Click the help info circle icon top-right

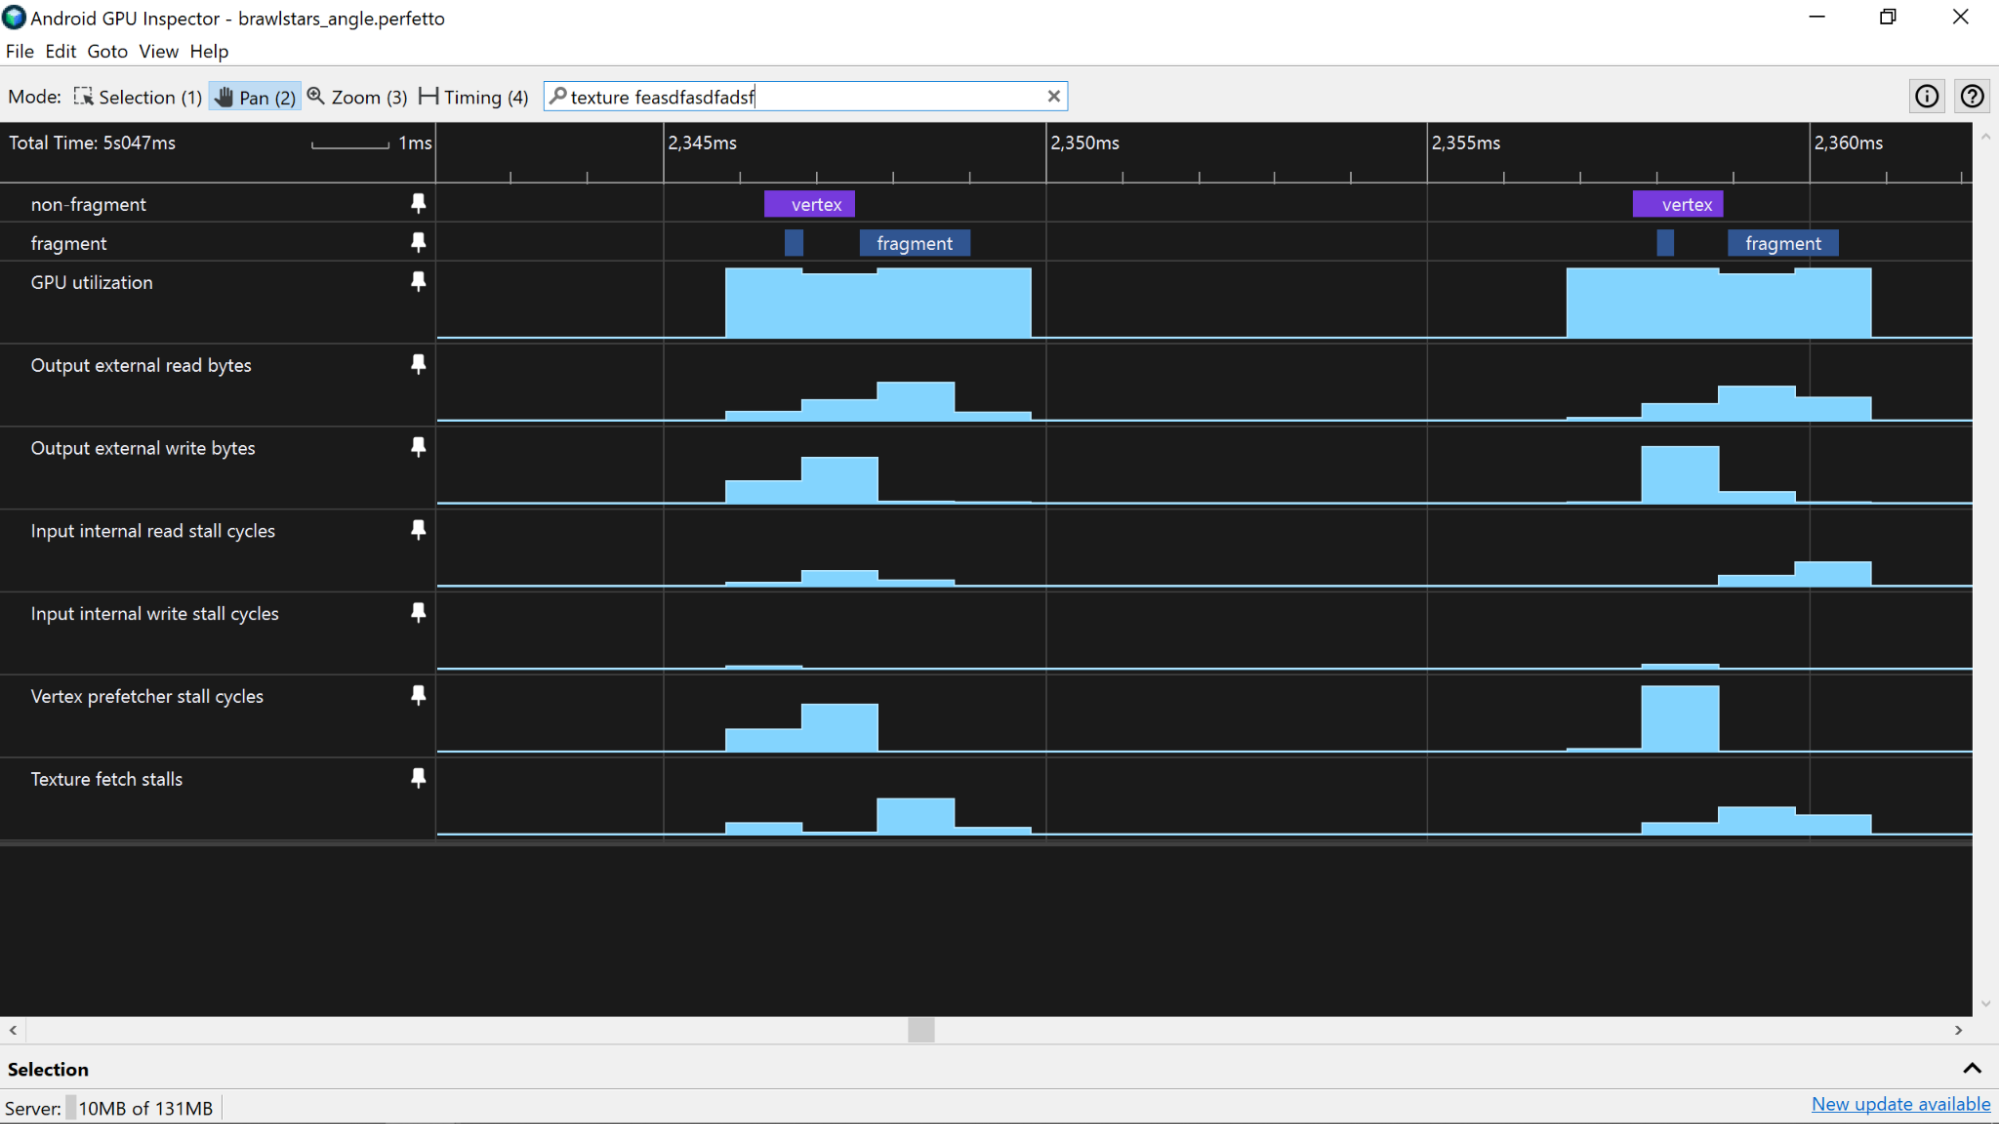click(1926, 96)
